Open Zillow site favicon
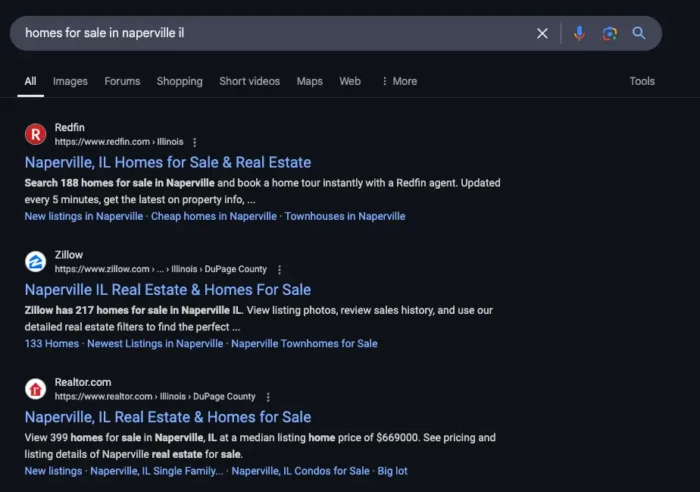Image resolution: width=700 pixels, height=492 pixels. [36, 262]
